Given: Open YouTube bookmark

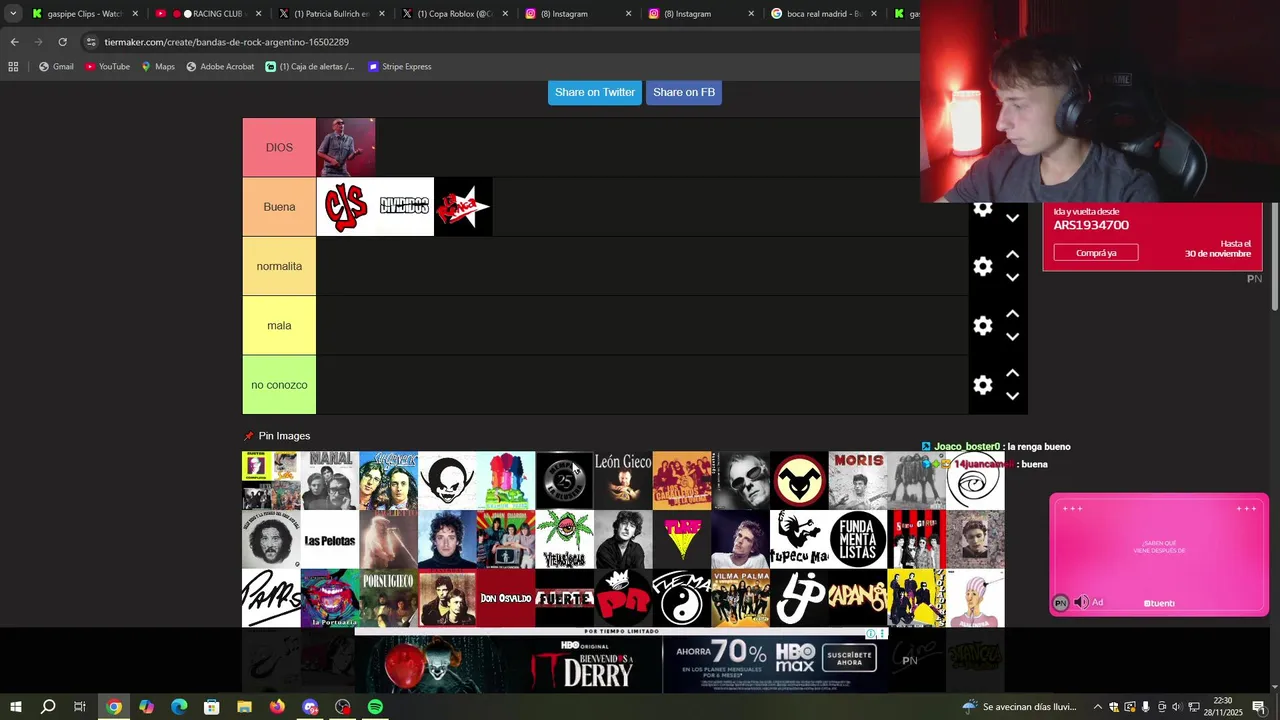Looking at the screenshot, I should pyautogui.click(x=107, y=67).
